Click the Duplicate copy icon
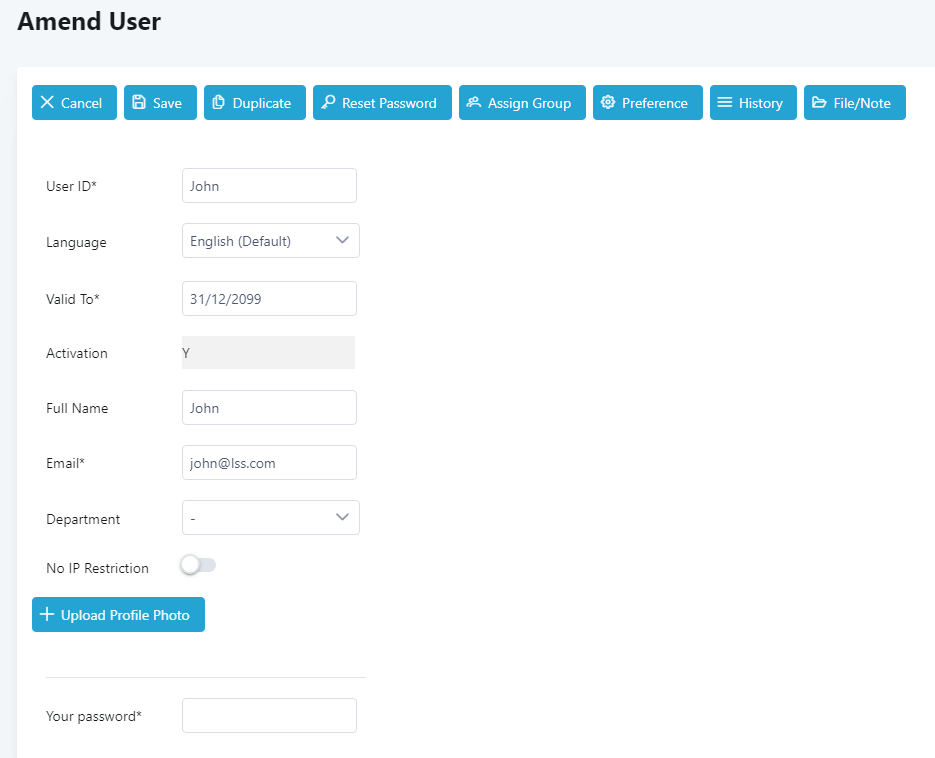Viewport: 935px width, 758px height. tap(219, 103)
